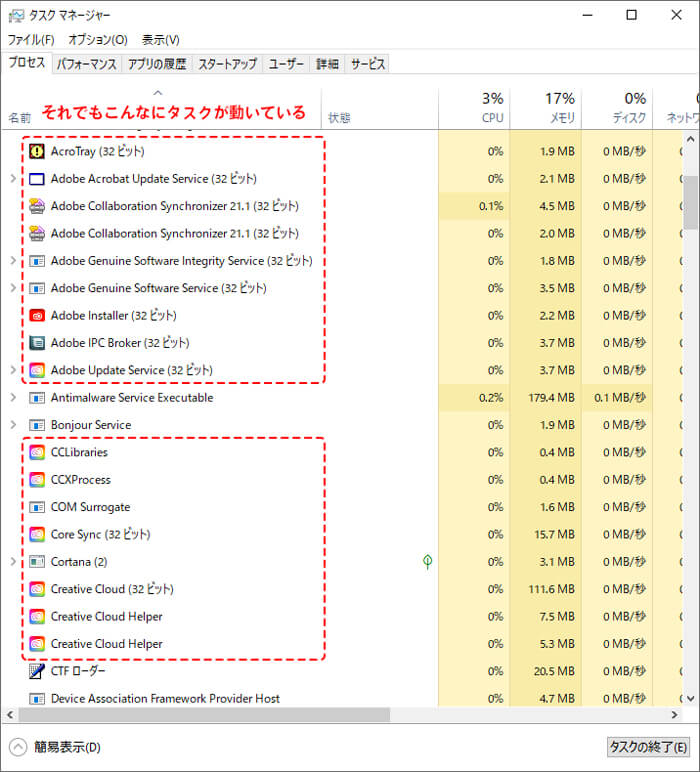
Task: Expand Adobe Genuine Software Service row
Action: (x=13, y=288)
